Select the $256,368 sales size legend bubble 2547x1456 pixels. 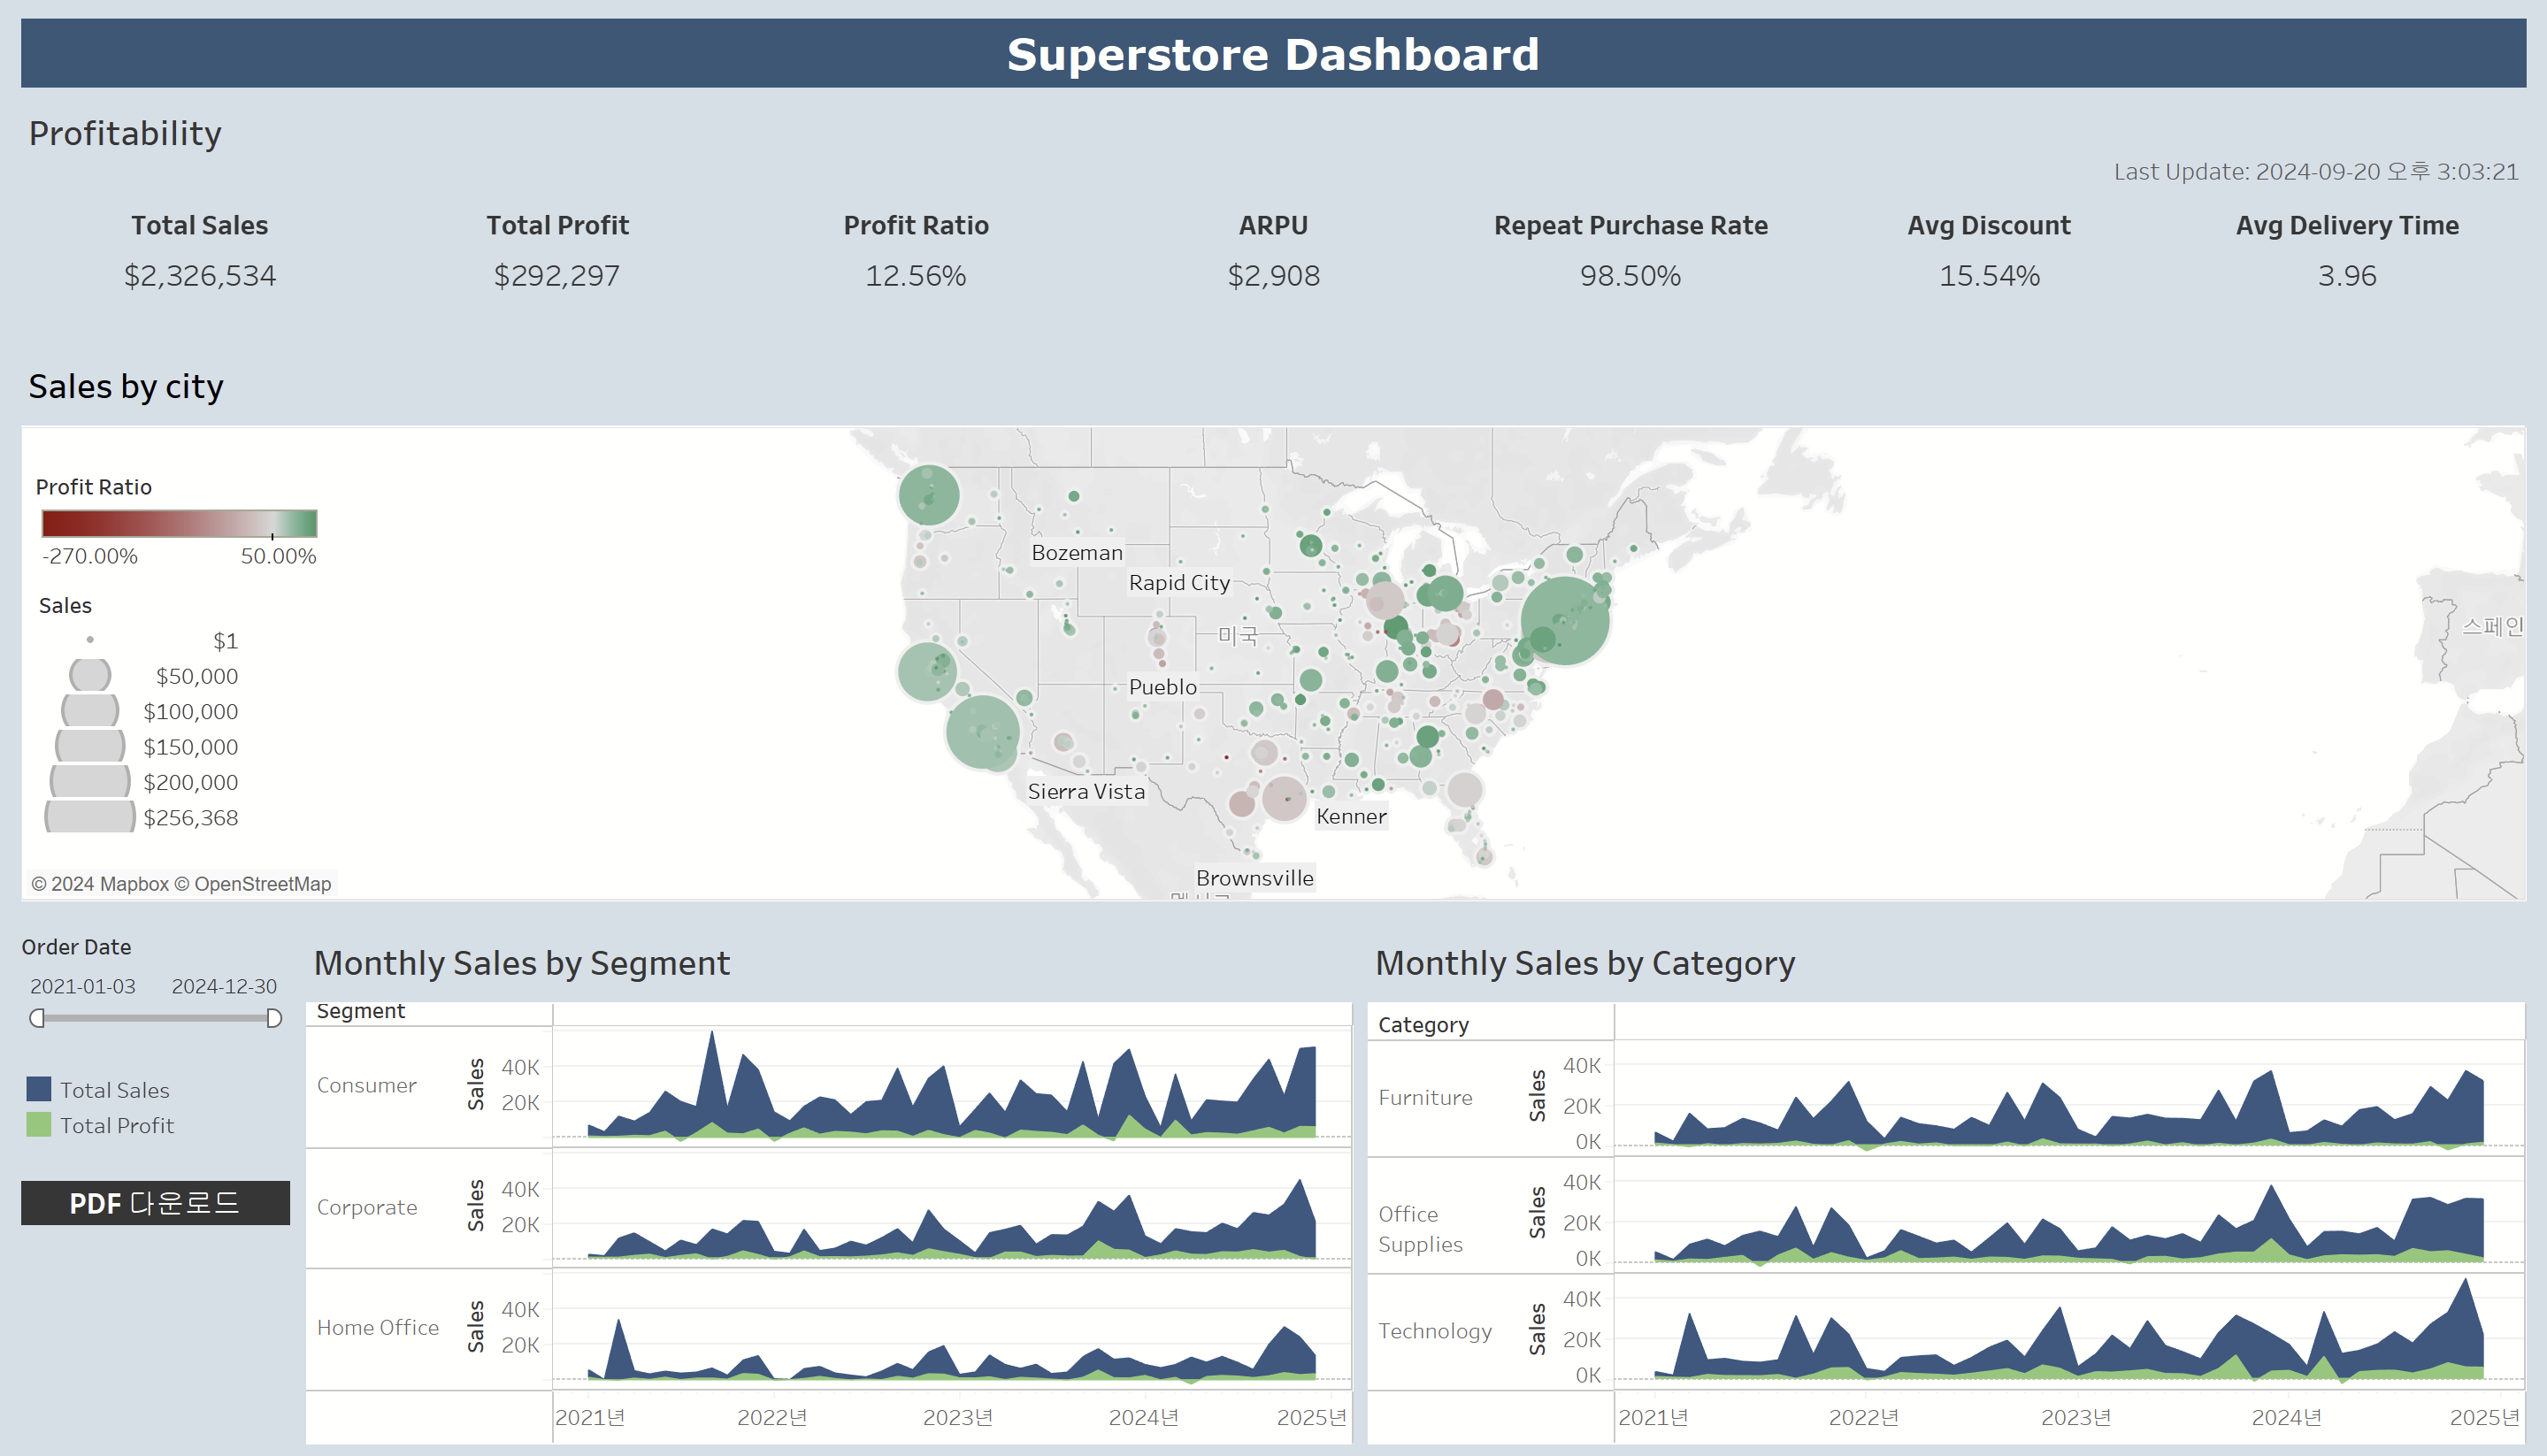point(90,817)
